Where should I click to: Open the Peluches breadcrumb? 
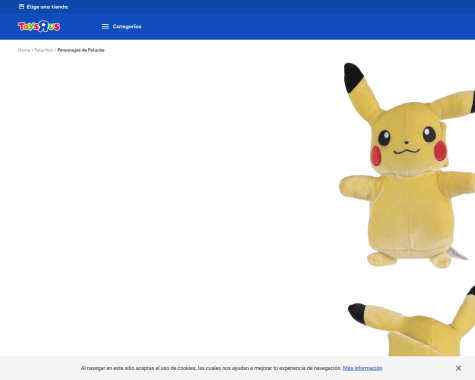[x=44, y=50]
